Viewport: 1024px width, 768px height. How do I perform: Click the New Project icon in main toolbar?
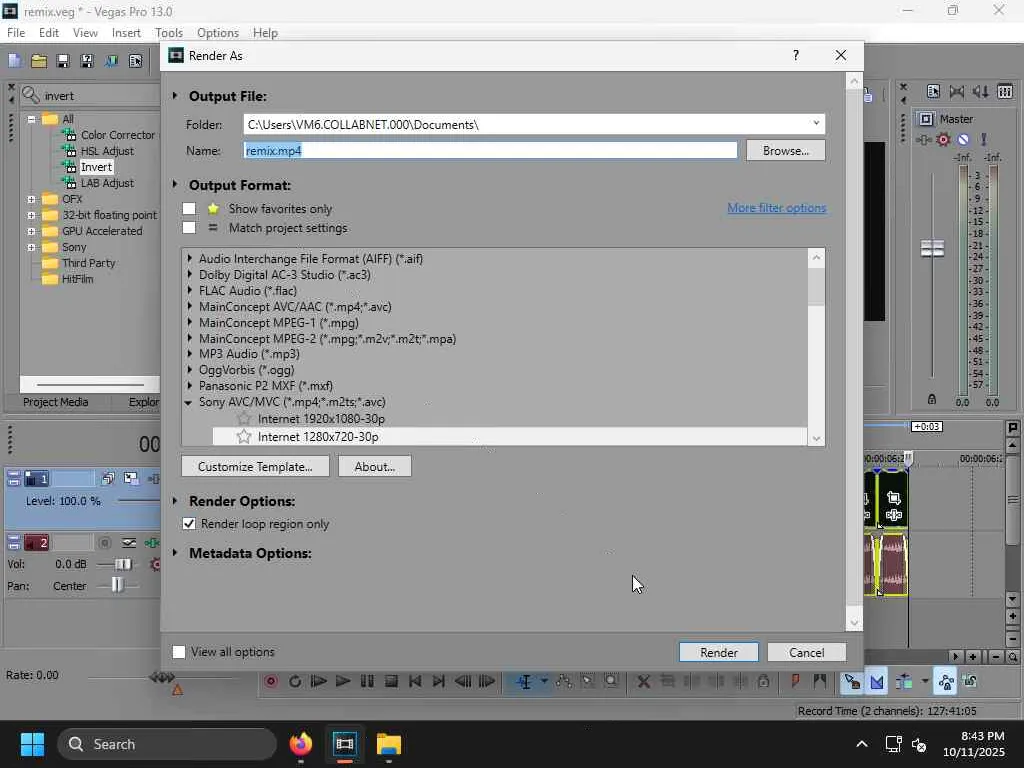point(14,61)
